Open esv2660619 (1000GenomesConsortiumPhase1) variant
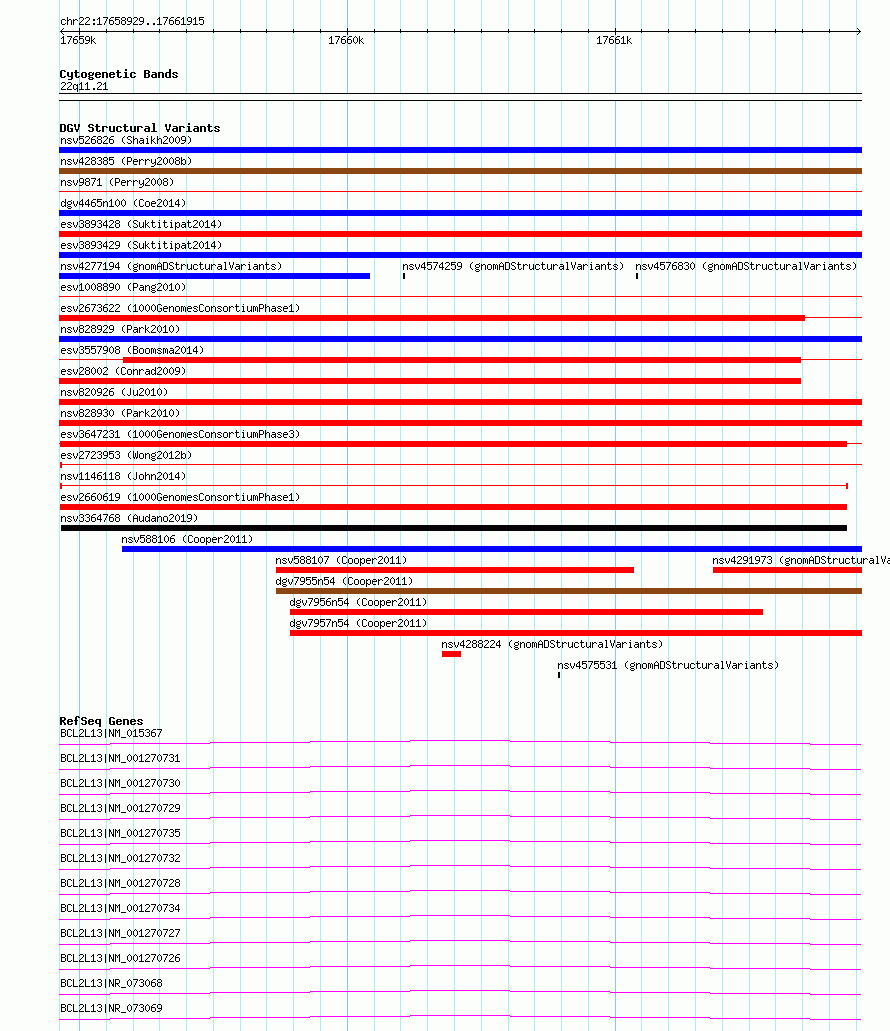This screenshot has width=890, height=1031. (180, 498)
